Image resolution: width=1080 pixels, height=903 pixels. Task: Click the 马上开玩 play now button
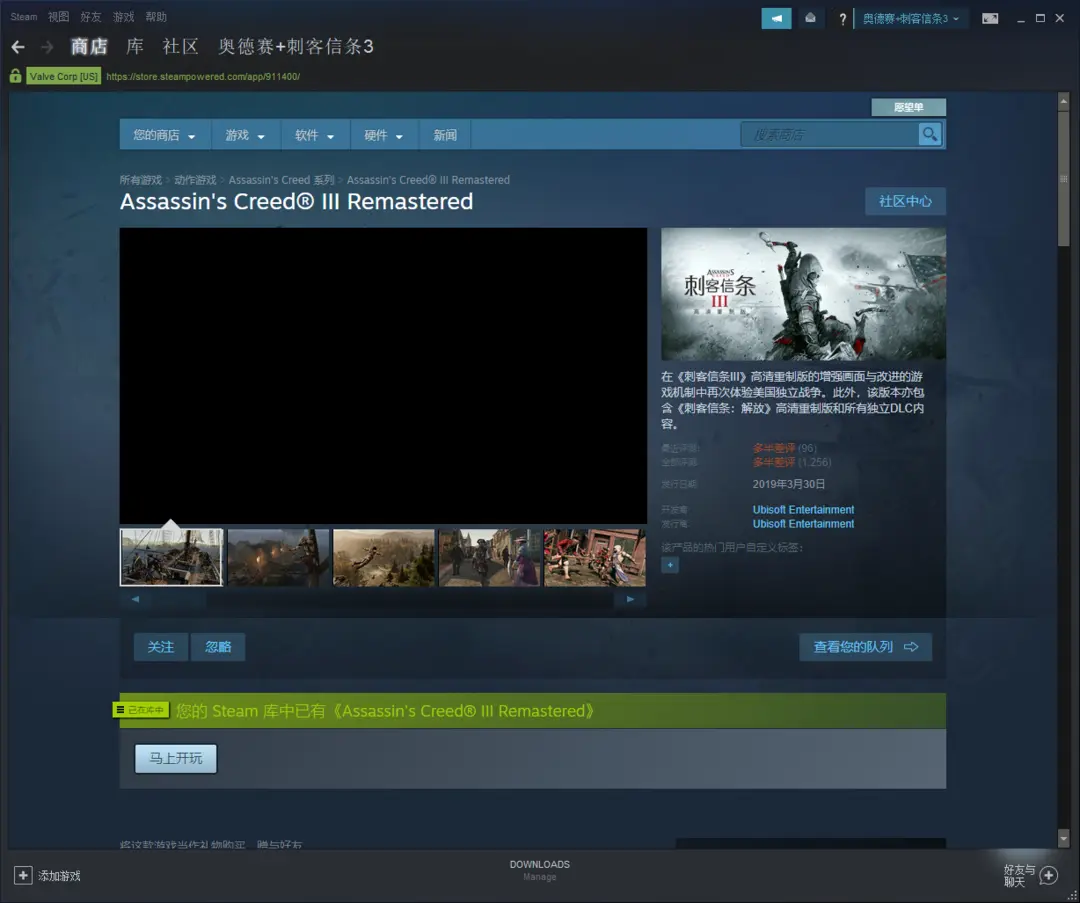click(176, 758)
